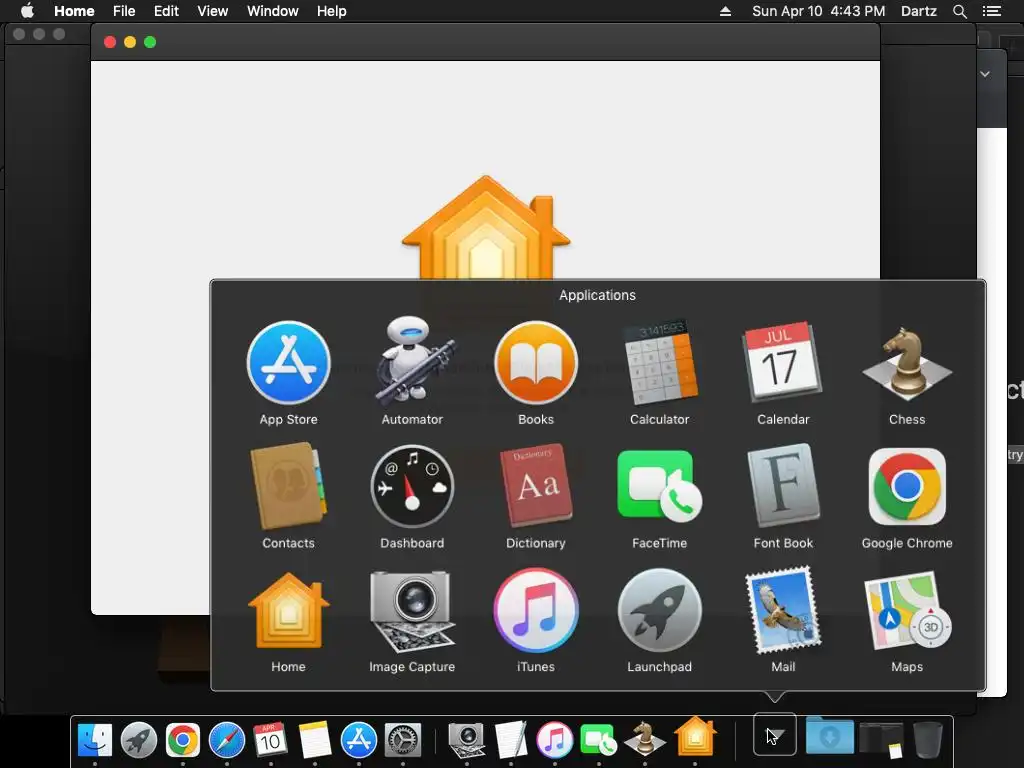The height and width of the screenshot is (768, 1024).
Task: Open Spotlight search magnifier
Action: (959, 11)
